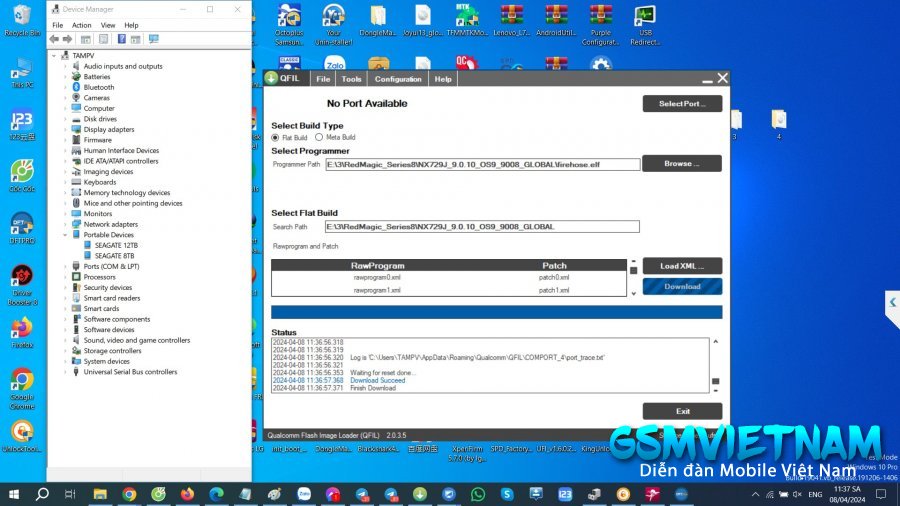Open AndroidUtil archive desktop icon
Screen dimensions: 900x506
click(556, 21)
